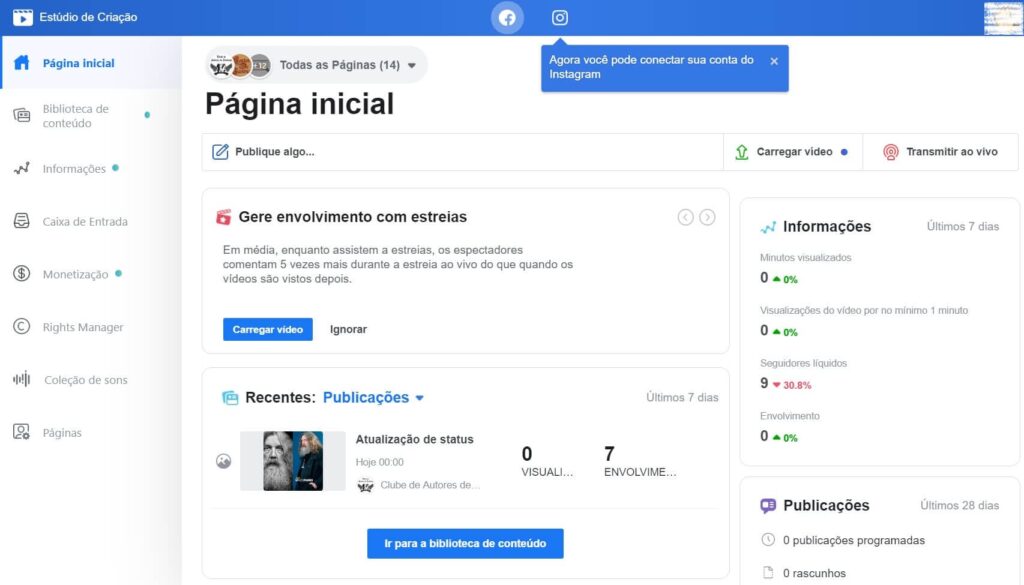Open Ir para a biblioteca de conteúdo
Viewport: 1024px width, 585px height.
coord(464,543)
